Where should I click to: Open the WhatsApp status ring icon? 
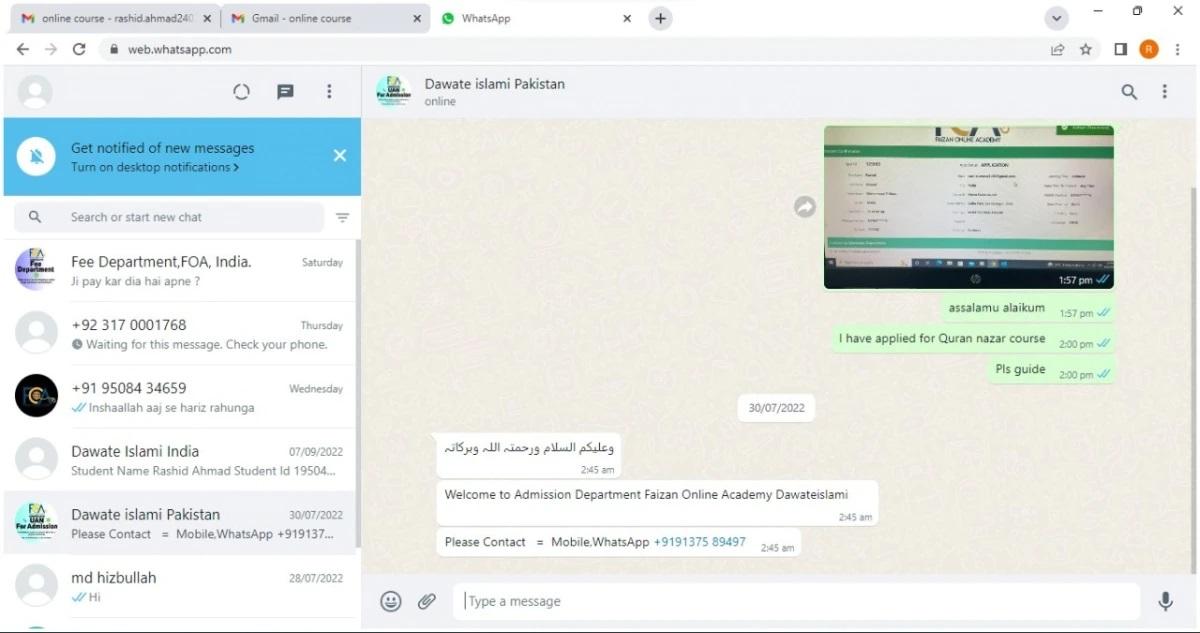[241, 92]
